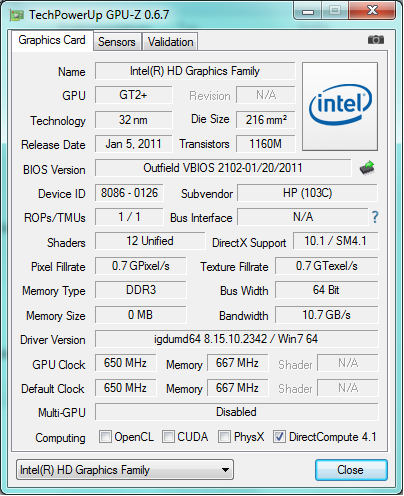The width and height of the screenshot is (404, 496).
Task: Click the Intel logo image
Action: pos(340,106)
